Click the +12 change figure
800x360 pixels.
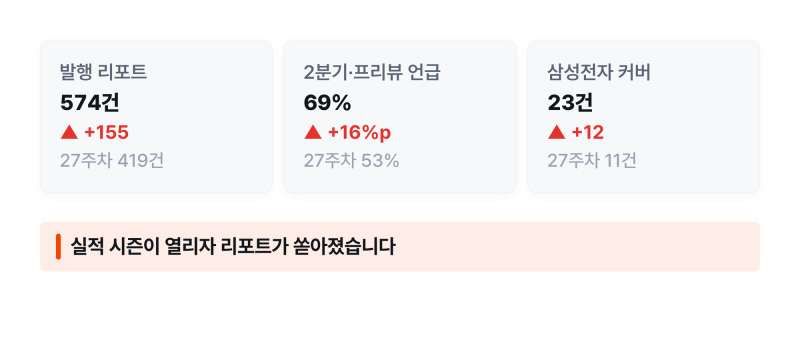[x=588, y=133]
